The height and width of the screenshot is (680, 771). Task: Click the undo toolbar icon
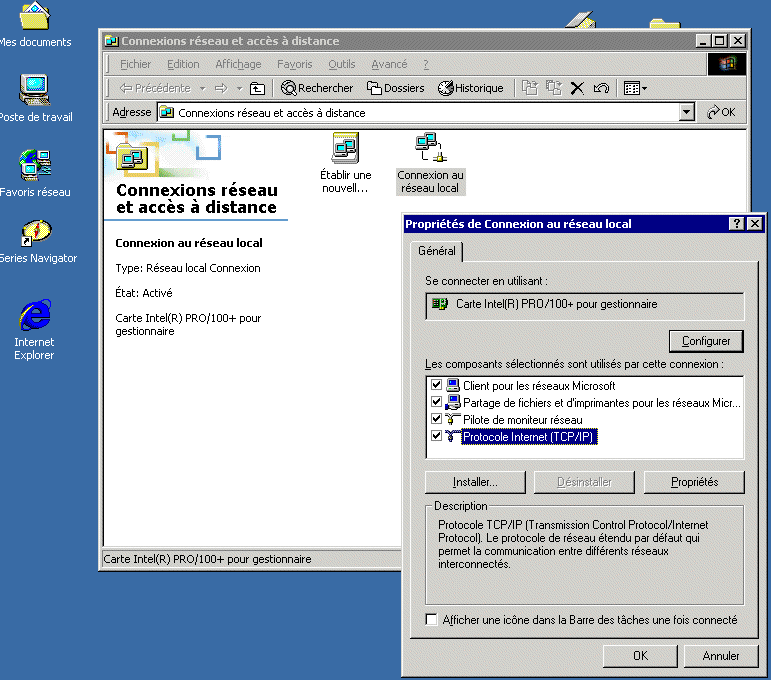point(601,89)
